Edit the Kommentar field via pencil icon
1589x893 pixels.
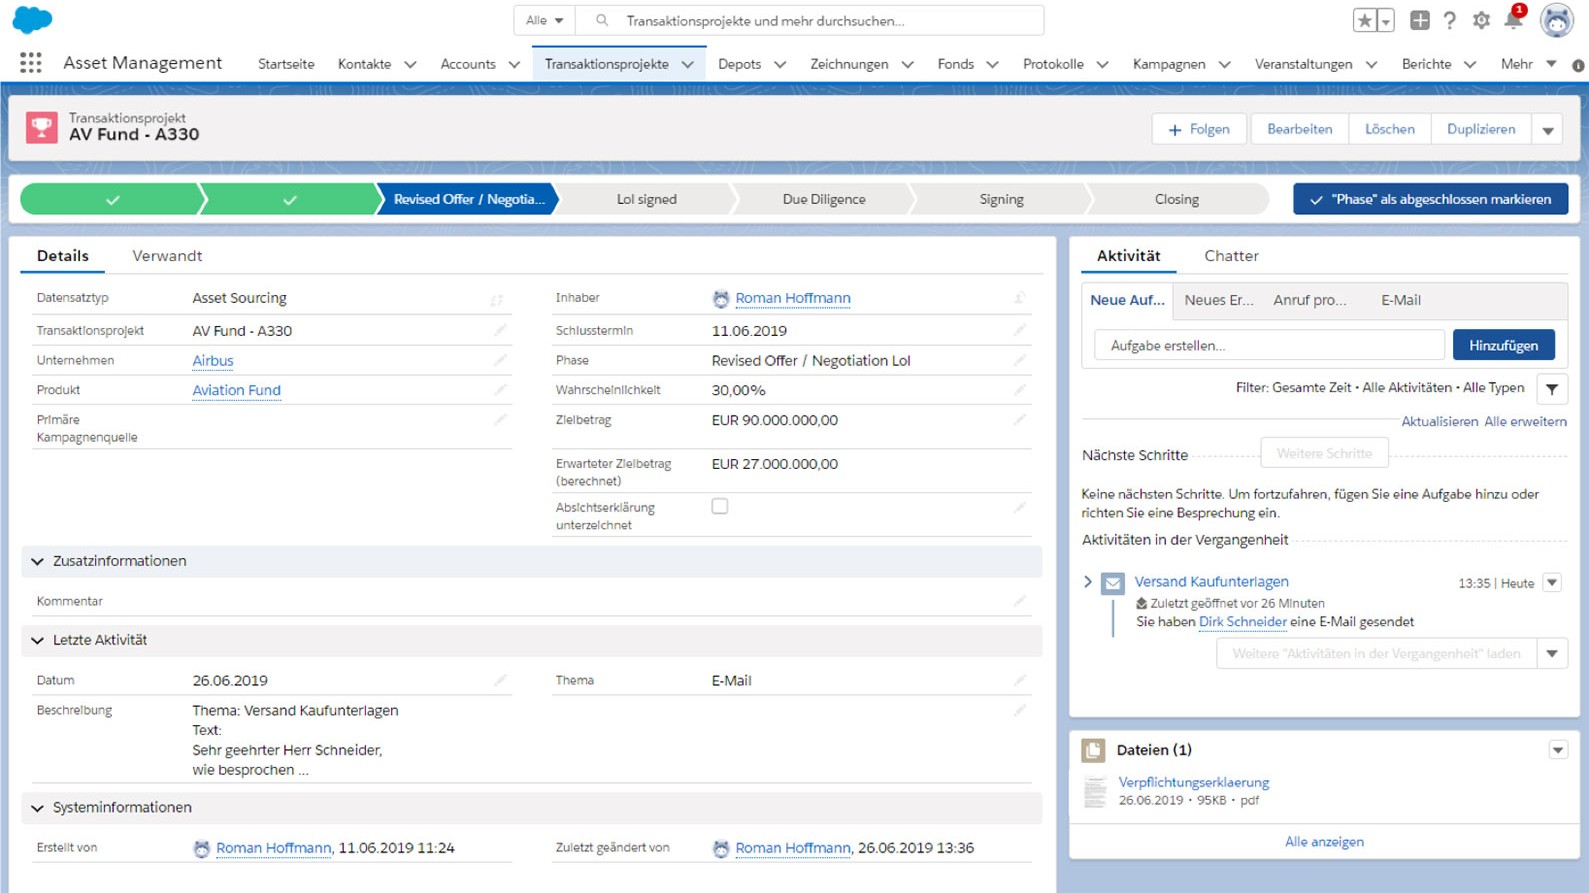pyautogui.click(x=1019, y=601)
